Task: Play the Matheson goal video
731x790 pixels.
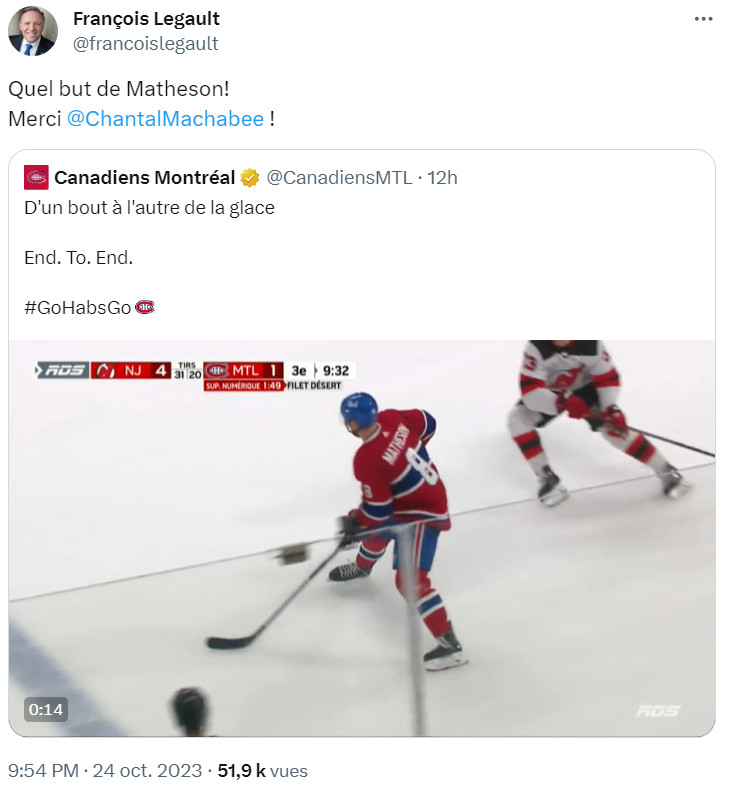Action: (362, 538)
